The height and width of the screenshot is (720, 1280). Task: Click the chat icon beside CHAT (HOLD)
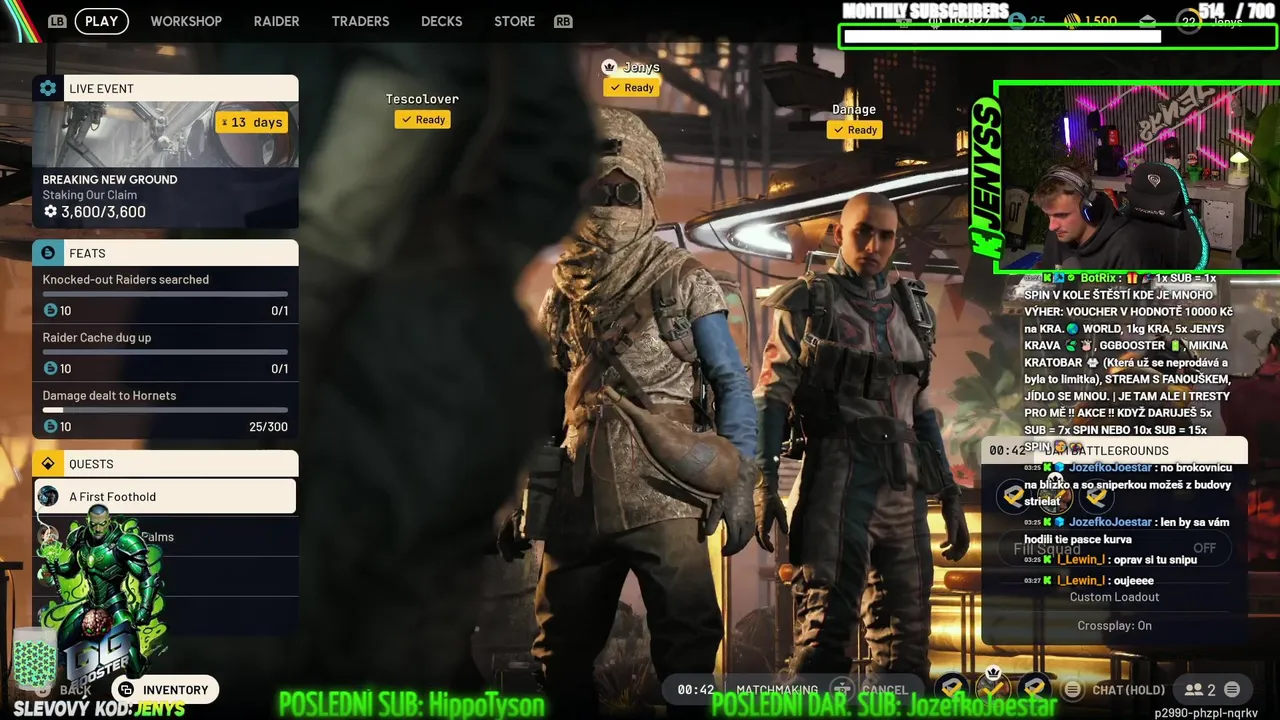pos(1073,689)
